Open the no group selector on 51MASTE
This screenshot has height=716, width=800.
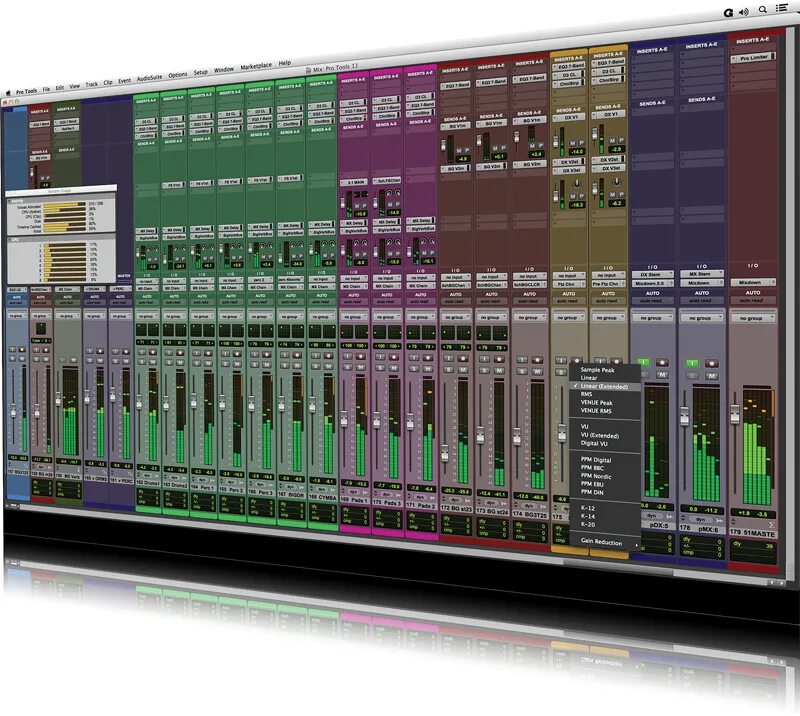point(752,318)
